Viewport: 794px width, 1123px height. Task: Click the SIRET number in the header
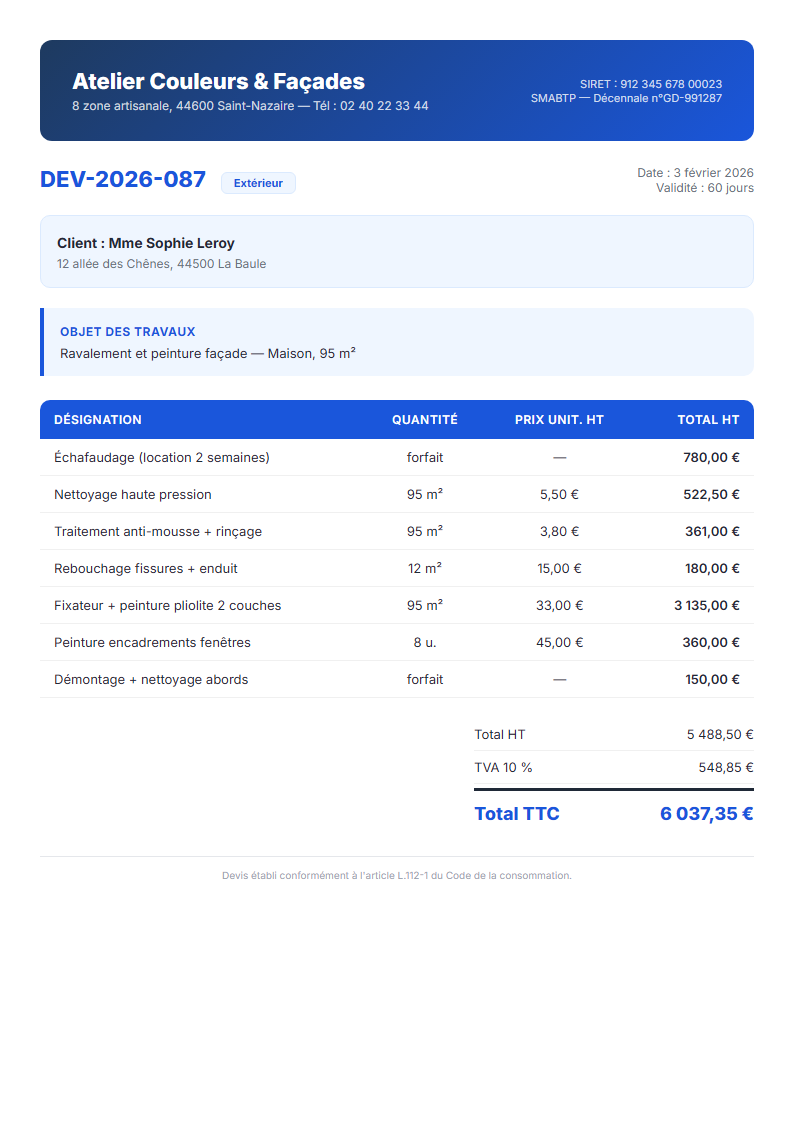pos(650,84)
